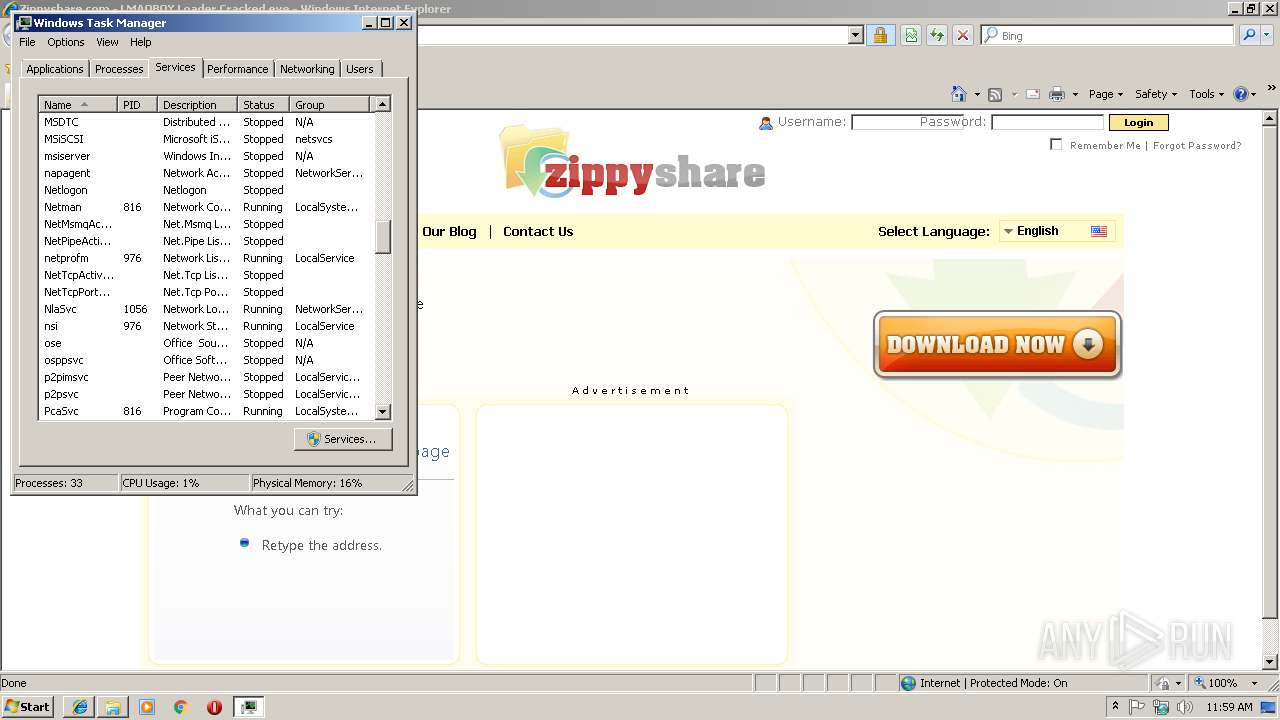Click the RSS feeds icon

point(995,94)
